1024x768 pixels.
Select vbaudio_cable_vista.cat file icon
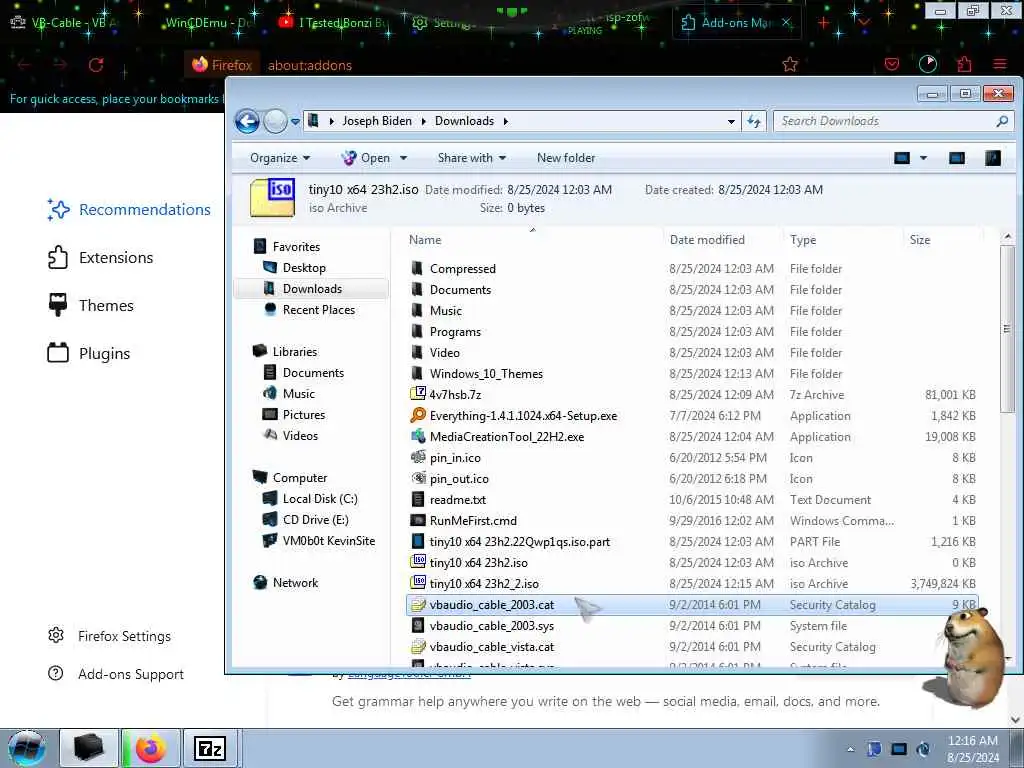[x=417, y=647]
